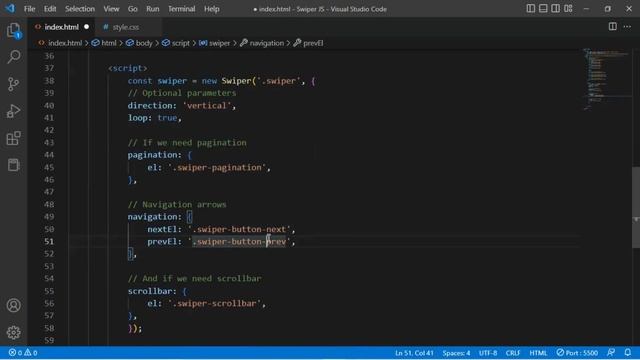Viewport: 640px width, 360px height.
Task: Select prevEl in the breadcrumb
Action: [x=309, y=43]
